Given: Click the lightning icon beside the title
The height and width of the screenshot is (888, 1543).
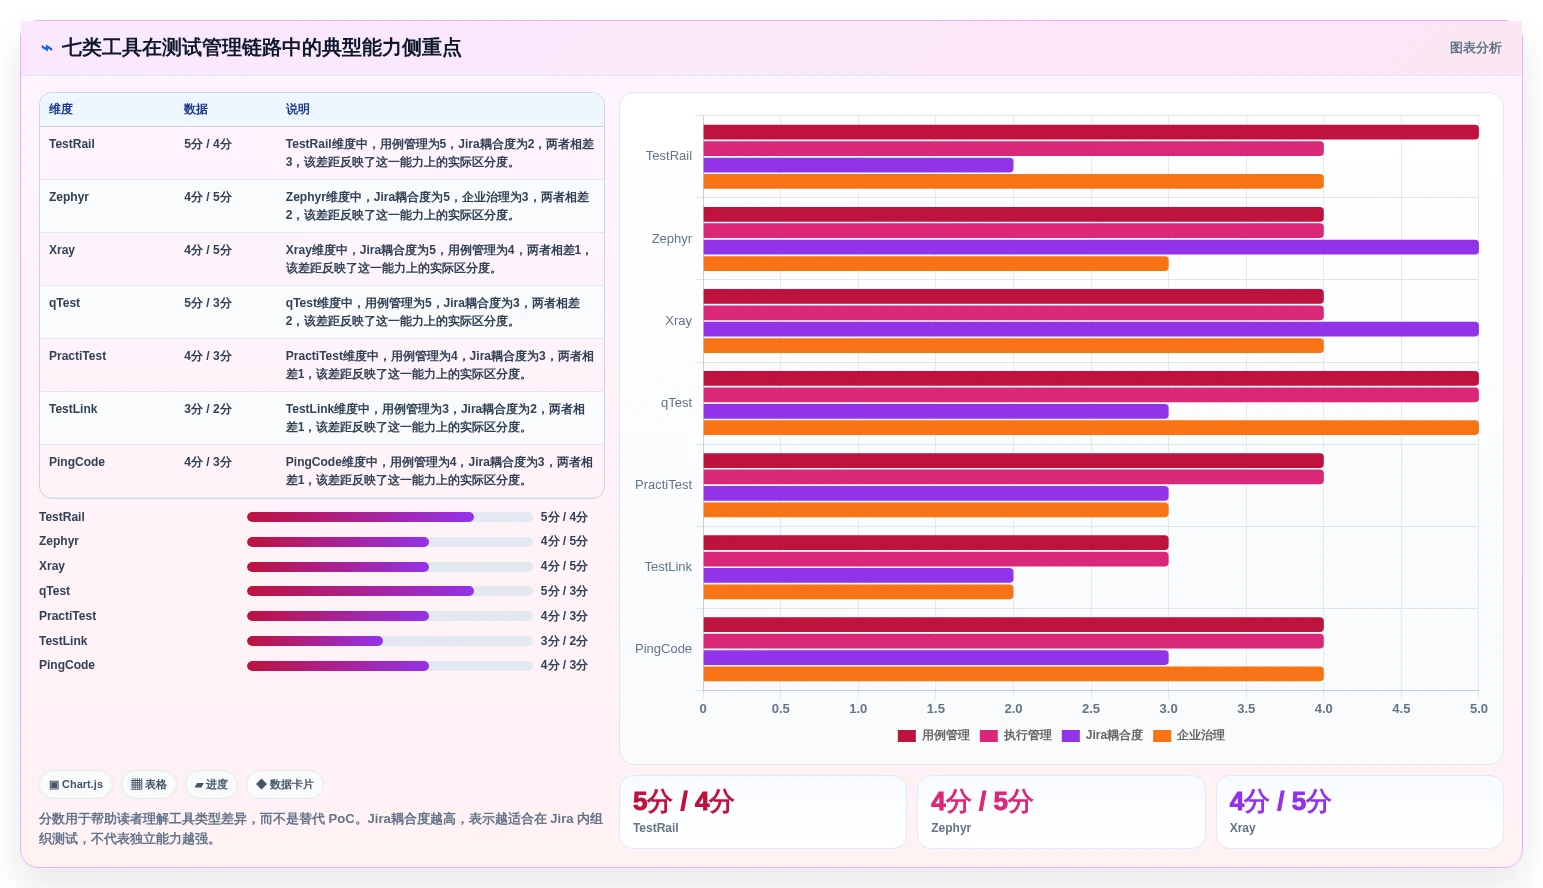Looking at the screenshot, I should [46, 48].
